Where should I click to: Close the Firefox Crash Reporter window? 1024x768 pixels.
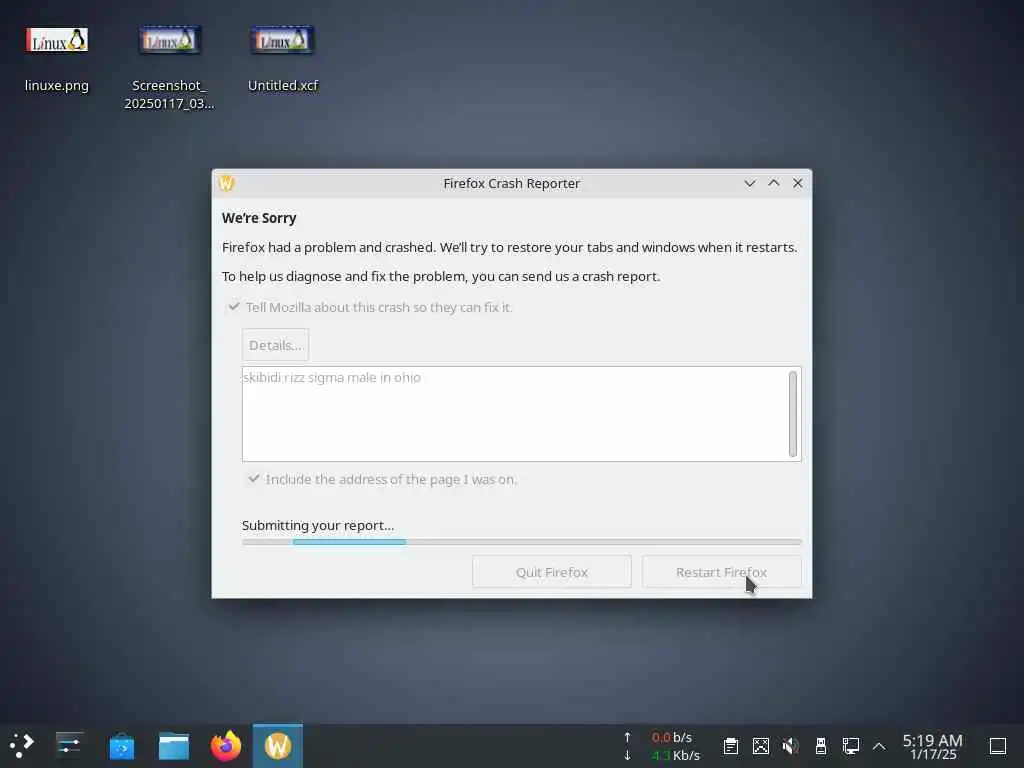[x=797, y=184]
